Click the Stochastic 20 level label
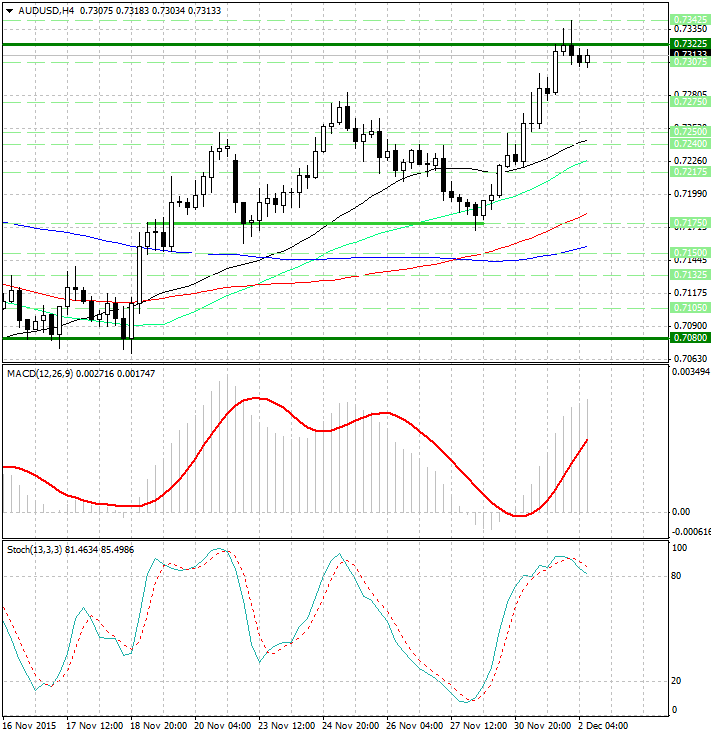The width and height of the screenshot is (711, 734). (676, 681)
